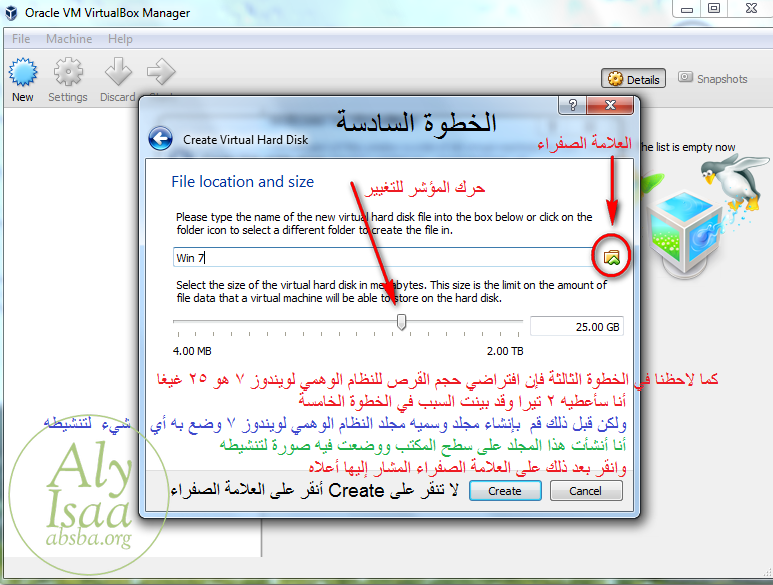The height and width of the screenshot is (585, 773).
Task: Open the File menu
Action: tap(21, 39)
